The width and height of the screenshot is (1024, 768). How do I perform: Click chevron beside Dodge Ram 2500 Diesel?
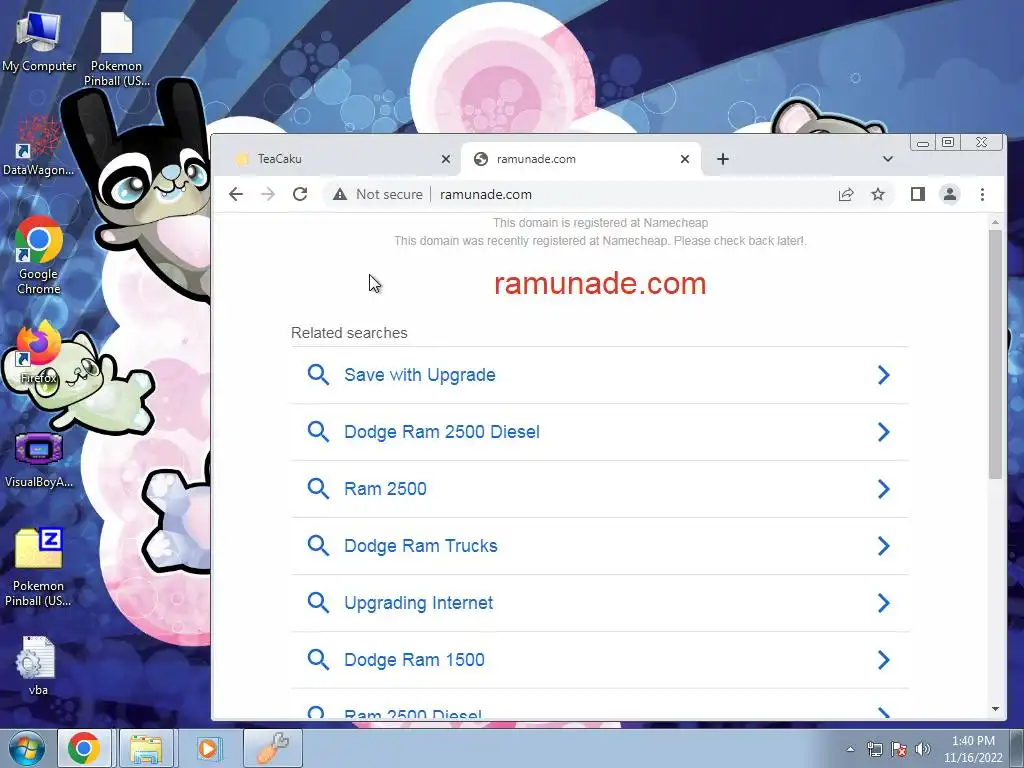point(884,432)
